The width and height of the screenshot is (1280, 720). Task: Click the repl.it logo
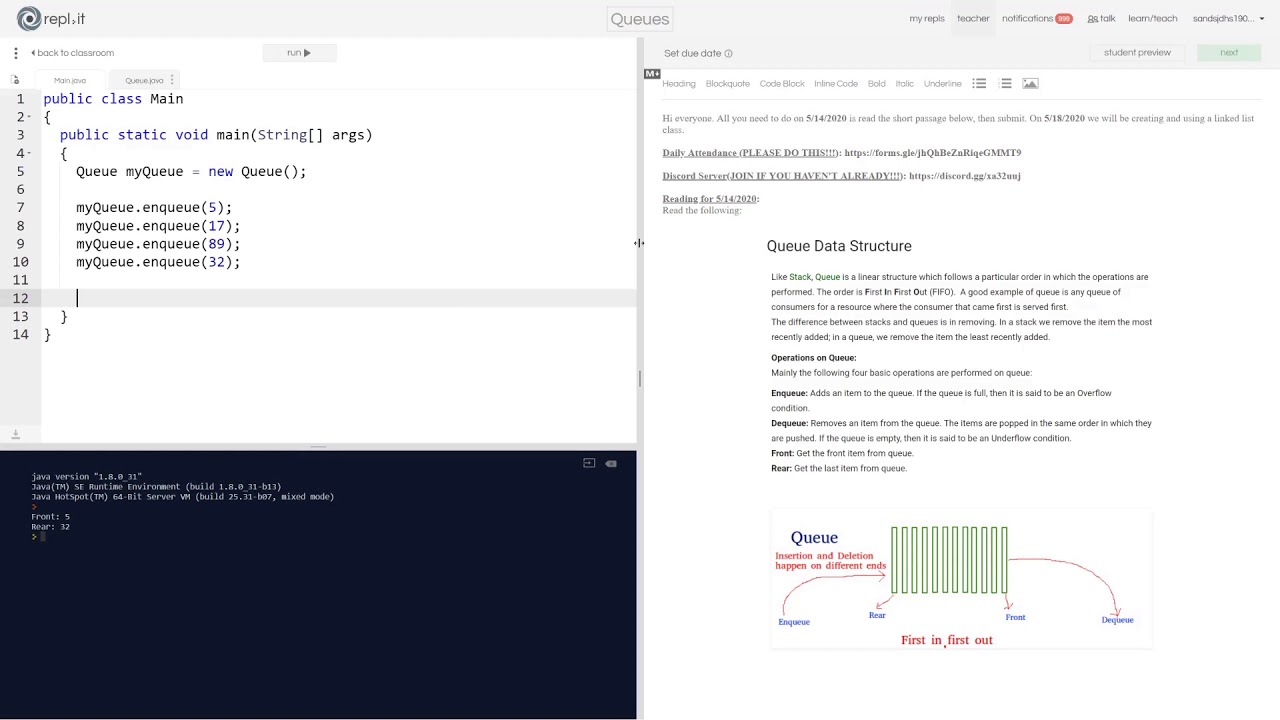coord(50,18)
